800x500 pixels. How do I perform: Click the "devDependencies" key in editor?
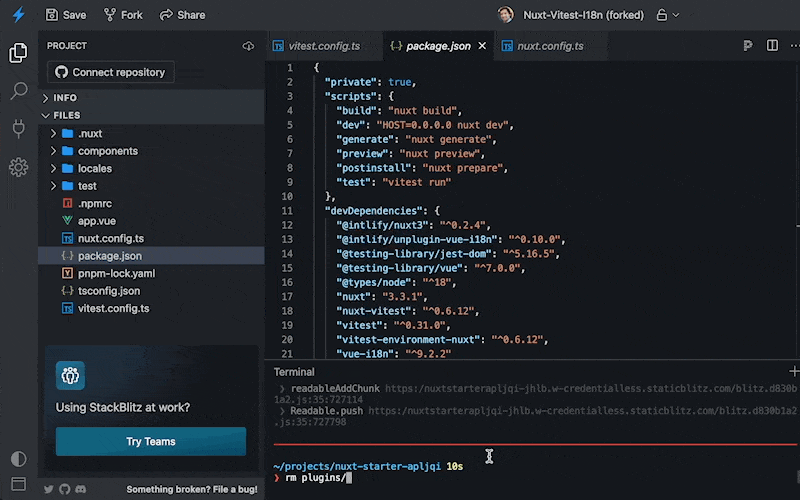coord(379,211)
